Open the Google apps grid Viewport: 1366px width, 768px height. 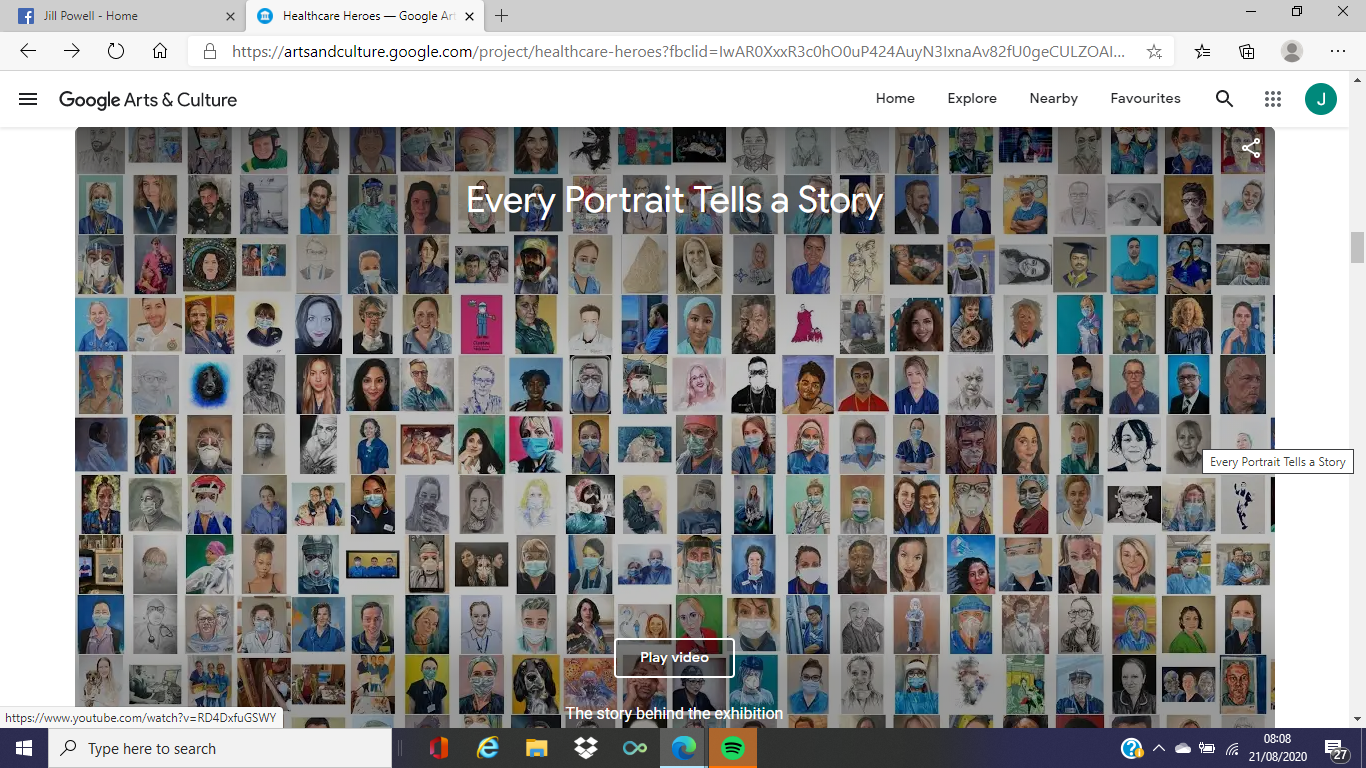click(x=1272, y=99)
